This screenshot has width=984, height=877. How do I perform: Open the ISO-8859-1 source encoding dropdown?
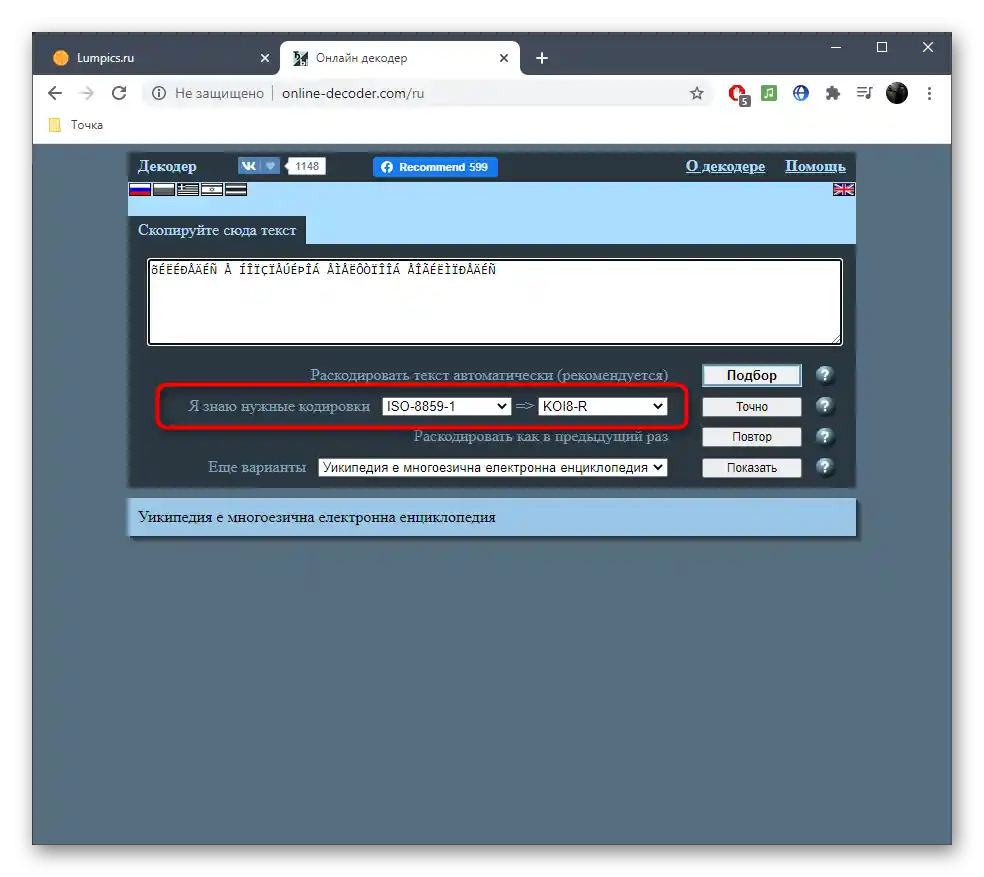[x=446, y=406]
